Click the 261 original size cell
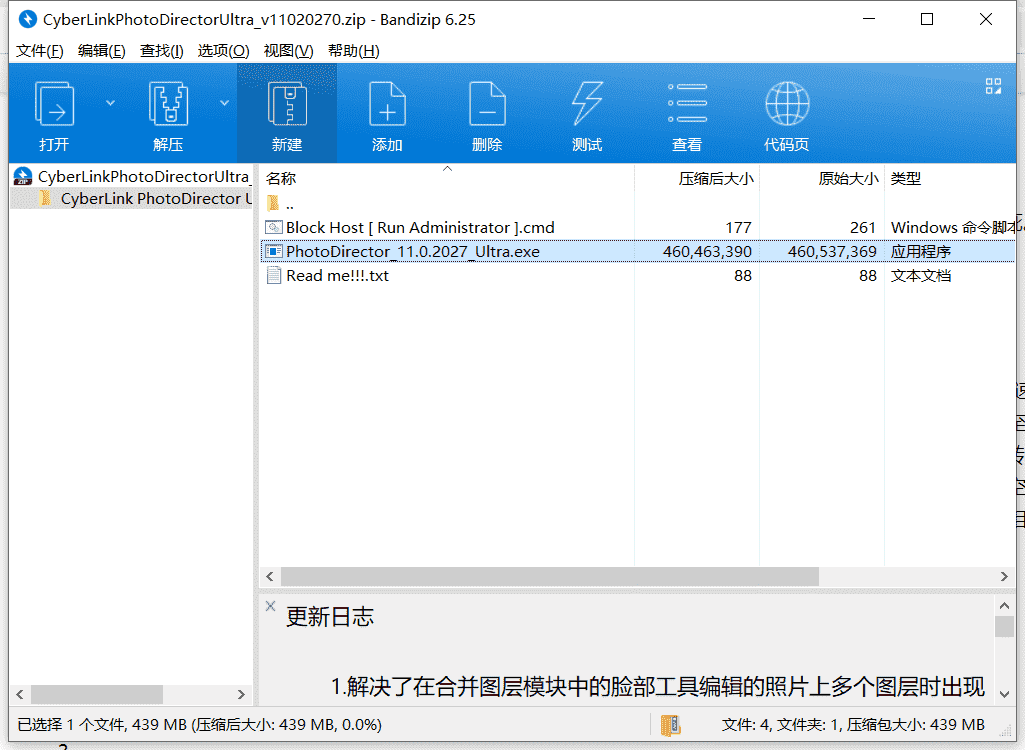The width and height of the screenshot is (1025, 750). pos(863,228)
